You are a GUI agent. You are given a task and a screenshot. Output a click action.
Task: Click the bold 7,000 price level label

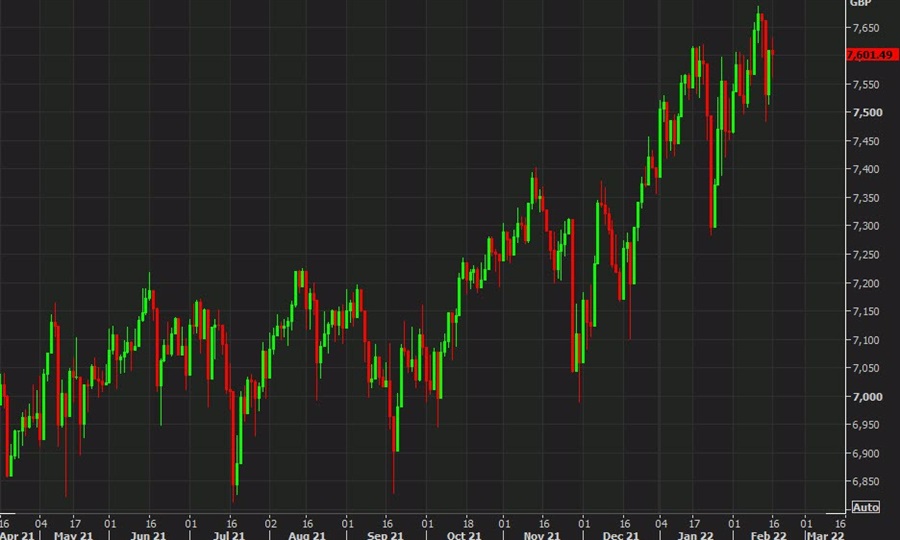click(867, 397)
